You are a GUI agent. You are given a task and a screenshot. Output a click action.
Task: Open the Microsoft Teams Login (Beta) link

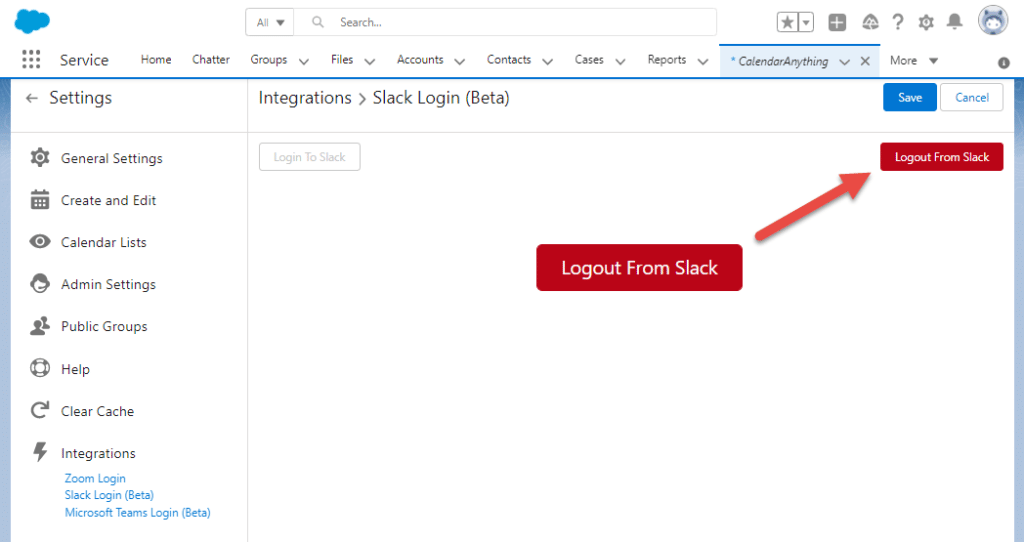[x=137, y=513]
